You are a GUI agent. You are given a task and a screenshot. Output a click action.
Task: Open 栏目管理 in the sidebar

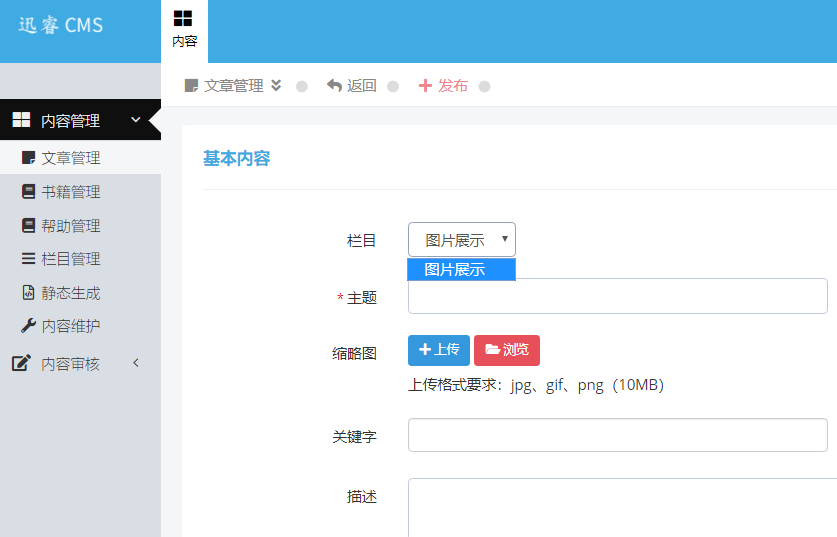[80, 259]
